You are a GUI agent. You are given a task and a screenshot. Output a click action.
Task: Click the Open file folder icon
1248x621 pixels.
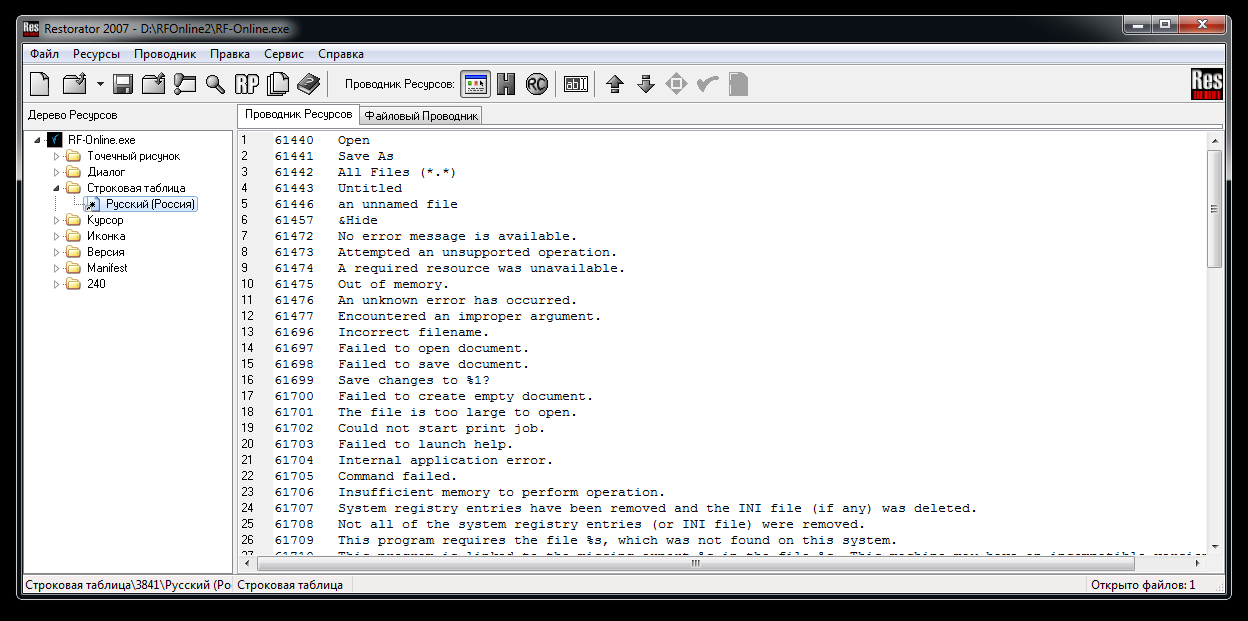click(75, 84)
